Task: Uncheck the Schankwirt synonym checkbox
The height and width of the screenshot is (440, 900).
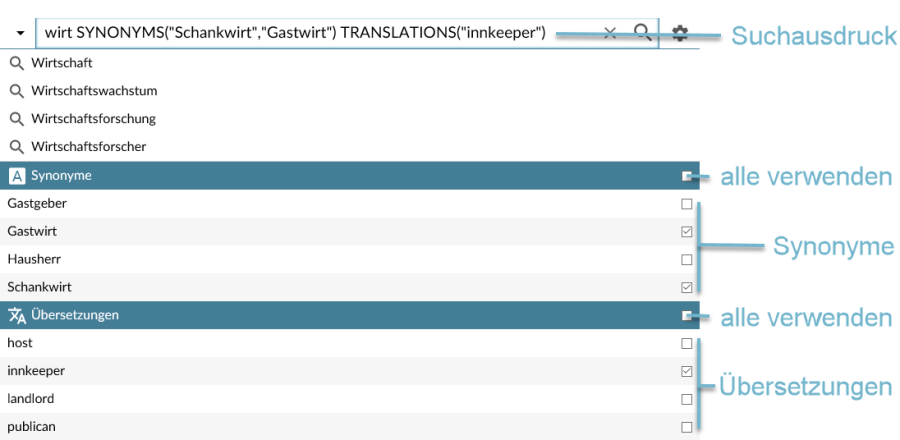Action: pyautogui.click(x=686, y=288)
